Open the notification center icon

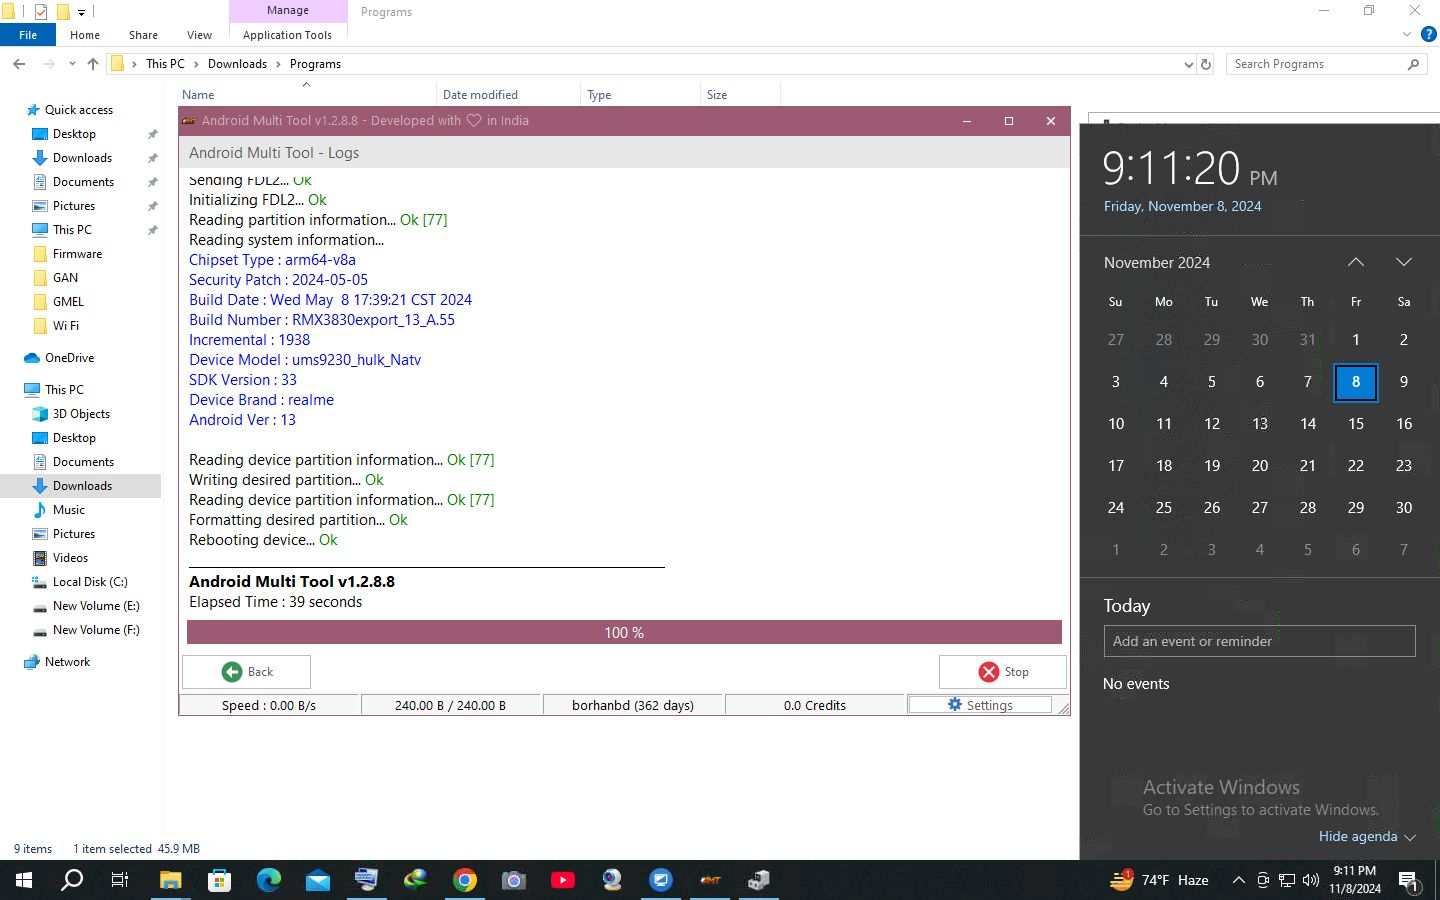coord(1409,881)
